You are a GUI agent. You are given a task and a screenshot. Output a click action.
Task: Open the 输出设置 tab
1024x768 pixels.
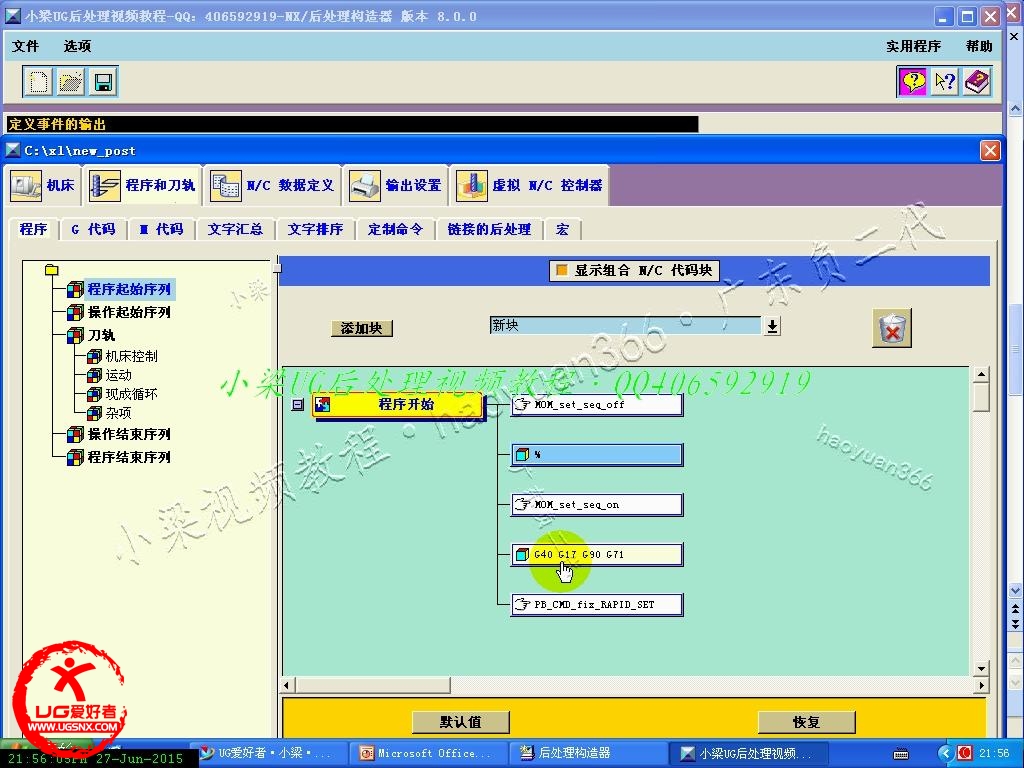(x=396, y=185)
